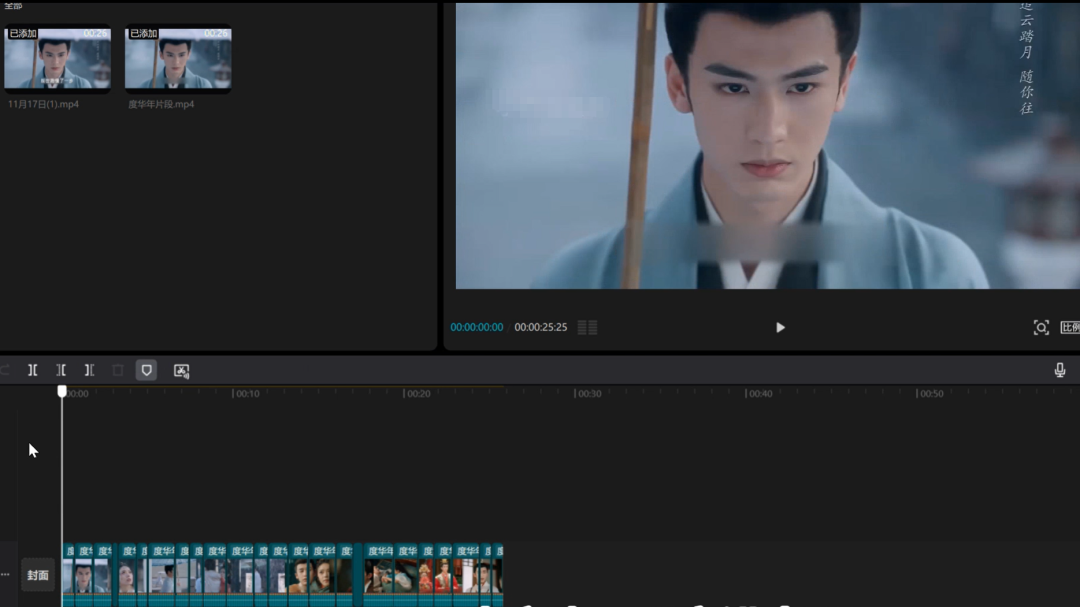The height and width of the screenshot is (607, 1080).
Task: Click the file name 11月17日(1).mp4
Action: [x=43, y=105]
